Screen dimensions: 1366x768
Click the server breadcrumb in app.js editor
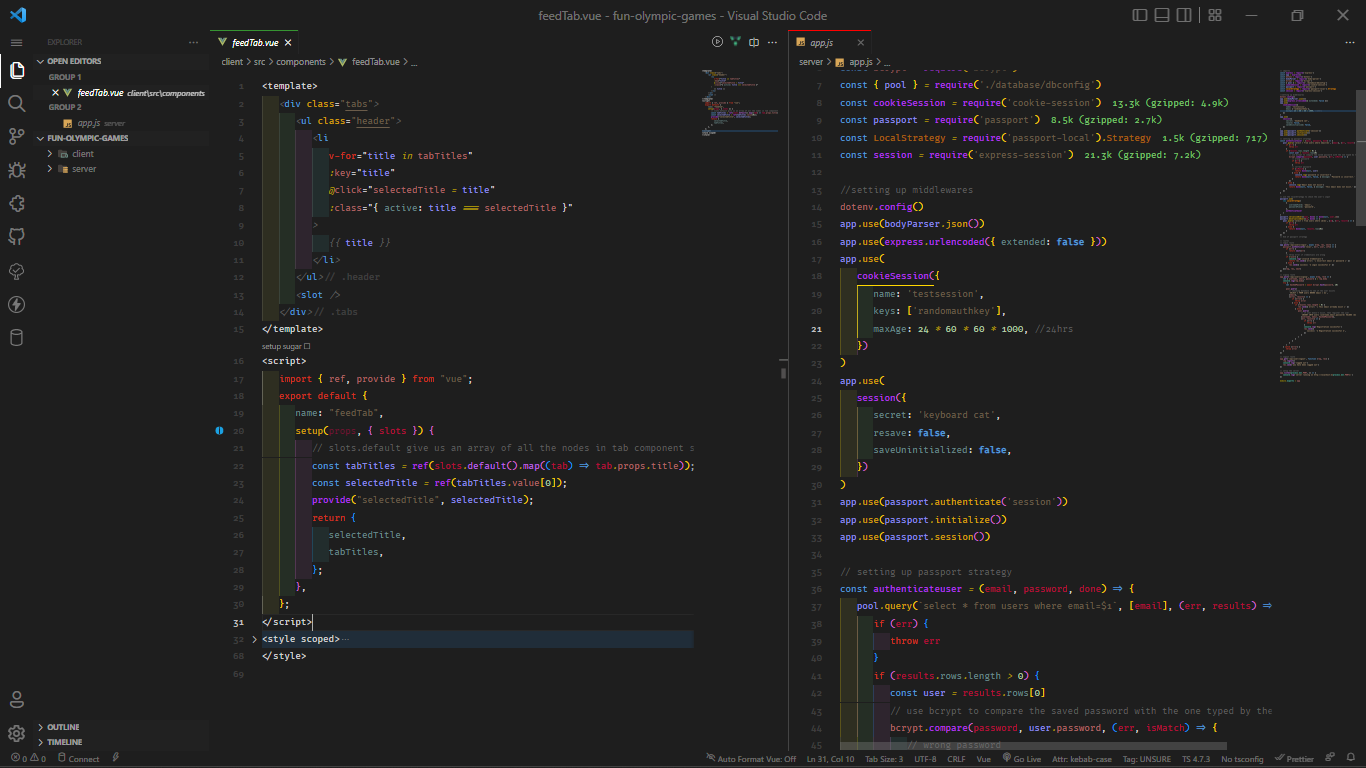click(811, 62)
